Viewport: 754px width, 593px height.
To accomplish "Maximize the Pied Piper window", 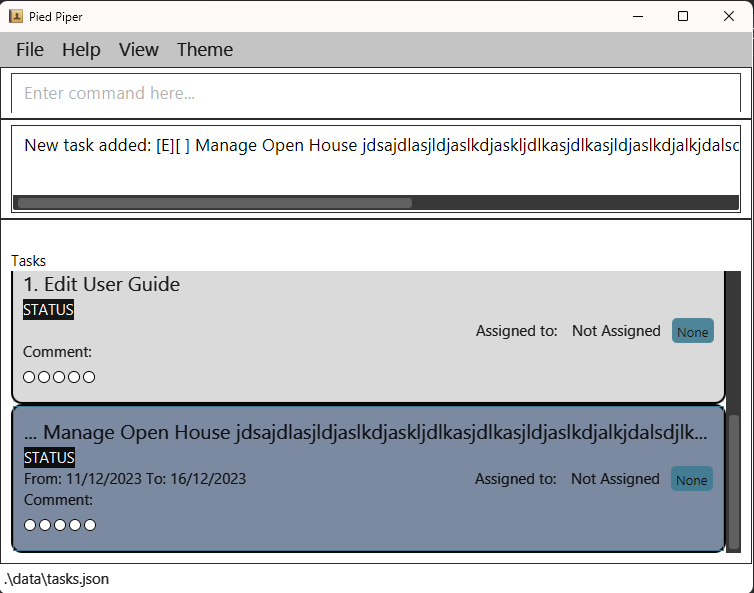I will (683, 16).
